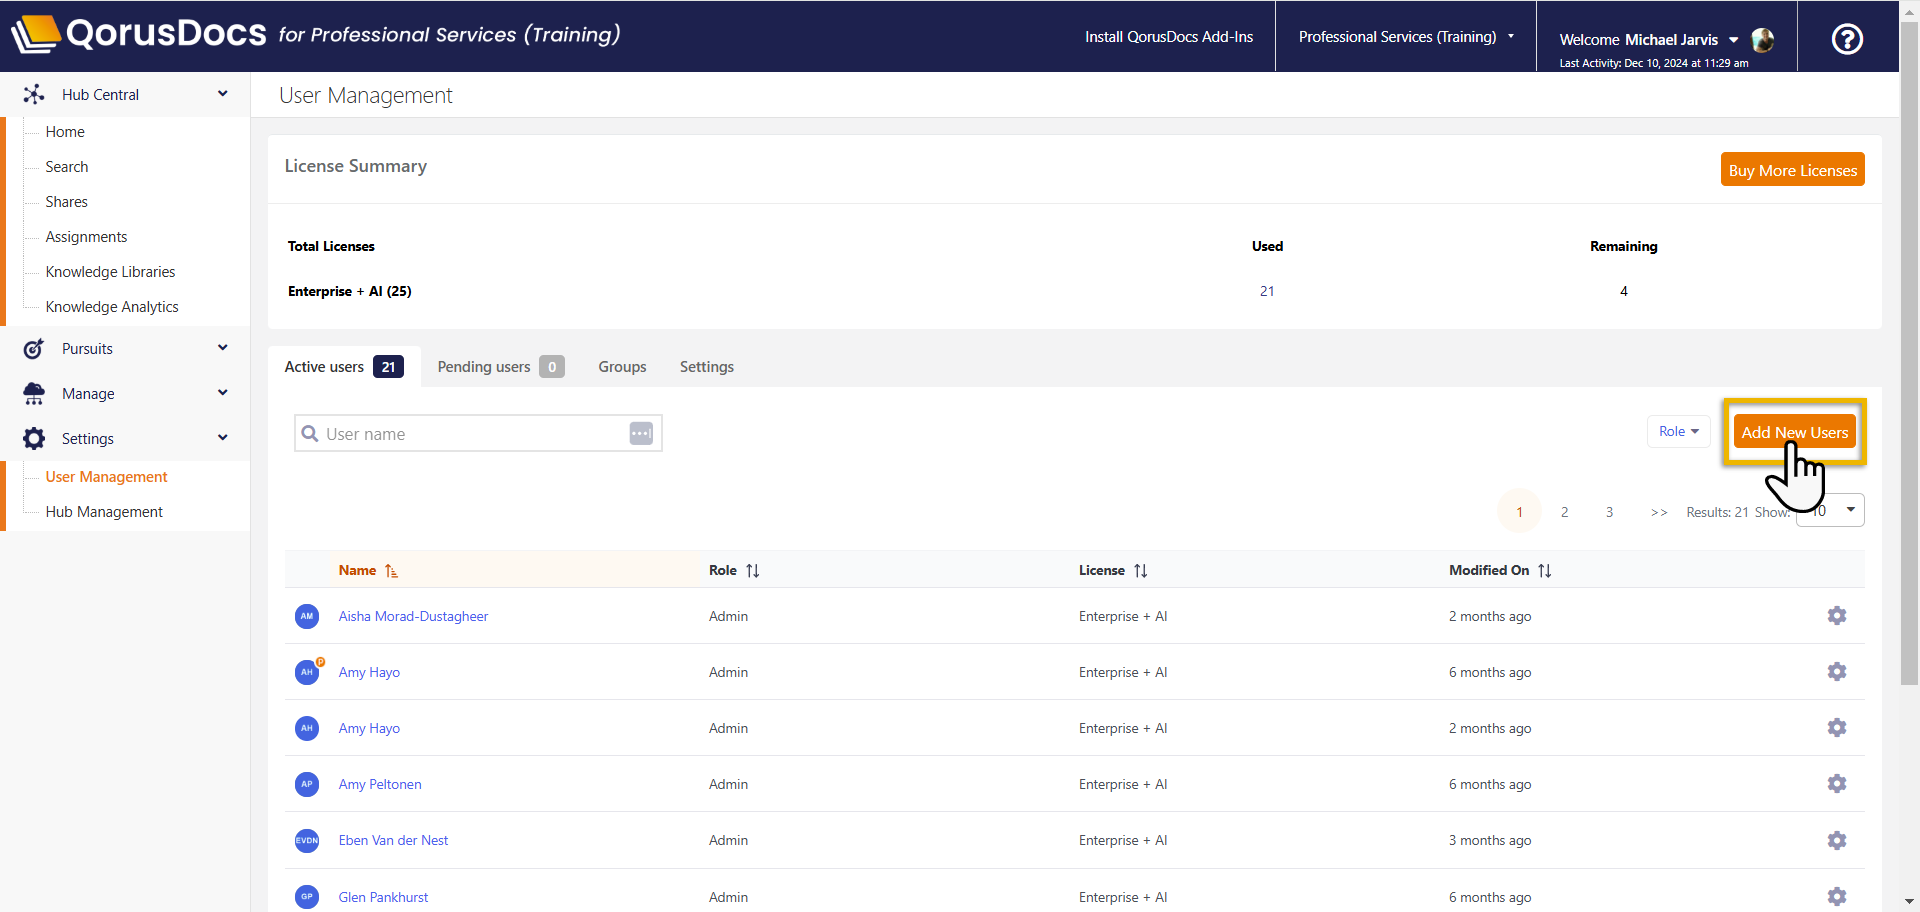
Task: Click the AP avatar for Amy Peltonen
Action: 307,784
